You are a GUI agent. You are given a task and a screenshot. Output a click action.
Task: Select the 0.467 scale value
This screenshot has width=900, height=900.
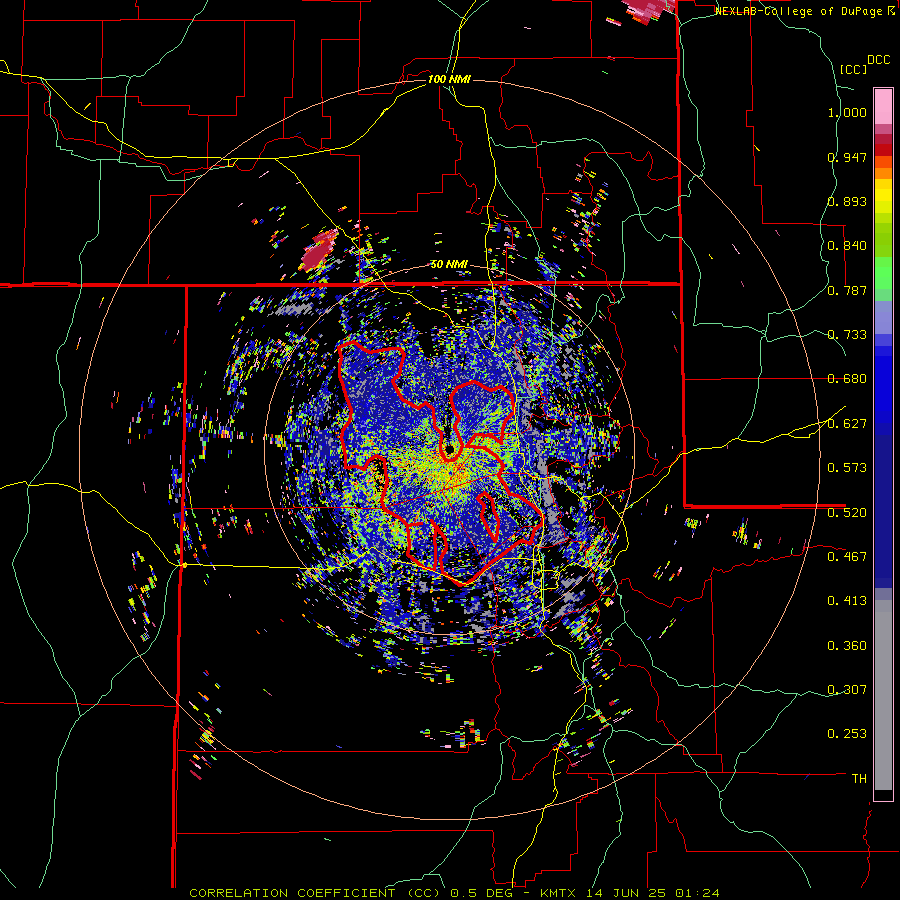[847, 556]
